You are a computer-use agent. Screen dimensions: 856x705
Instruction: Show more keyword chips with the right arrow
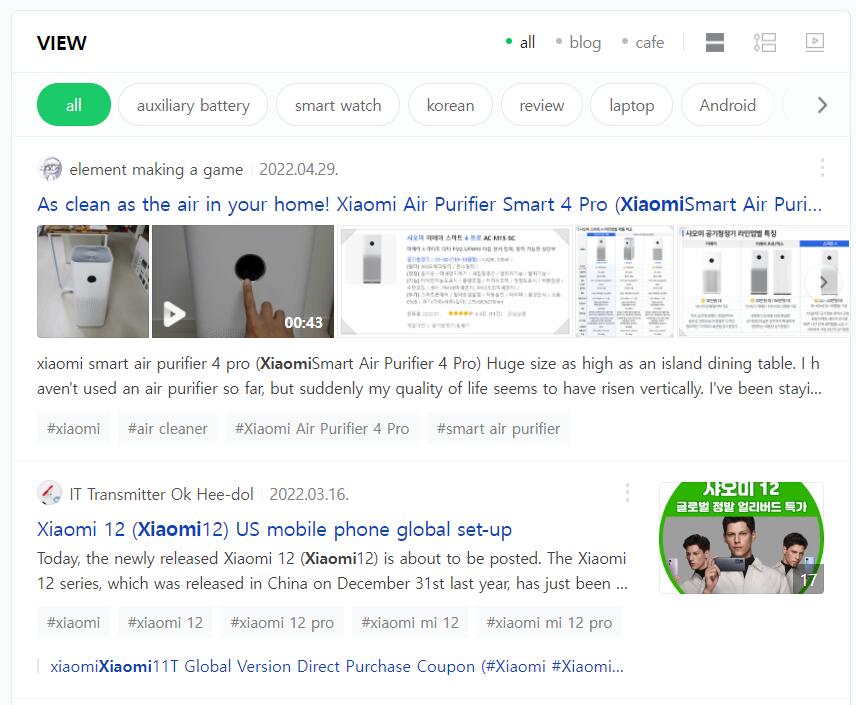(x=822, y=105)
